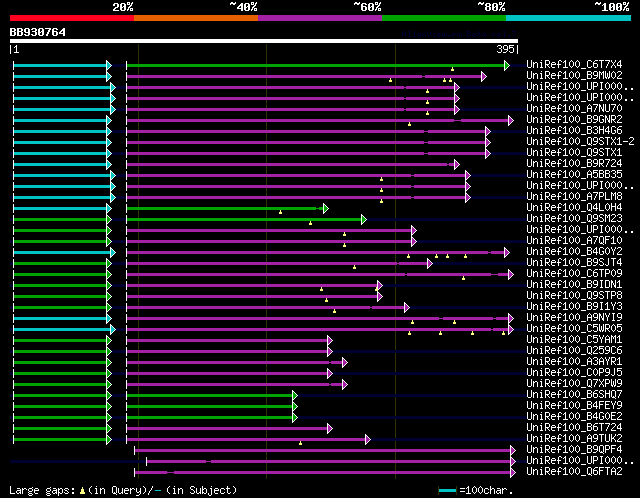Select the UniRef100_Q259C6 label
This screenshot has width=640, height=498.
click(x=574, y=351)
